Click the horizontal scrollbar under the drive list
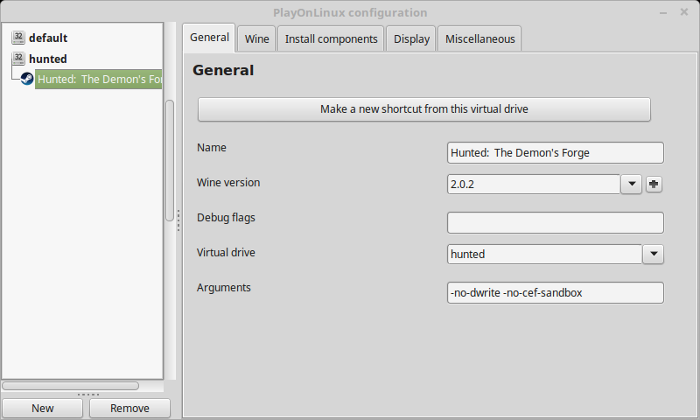 pos(71,385)
